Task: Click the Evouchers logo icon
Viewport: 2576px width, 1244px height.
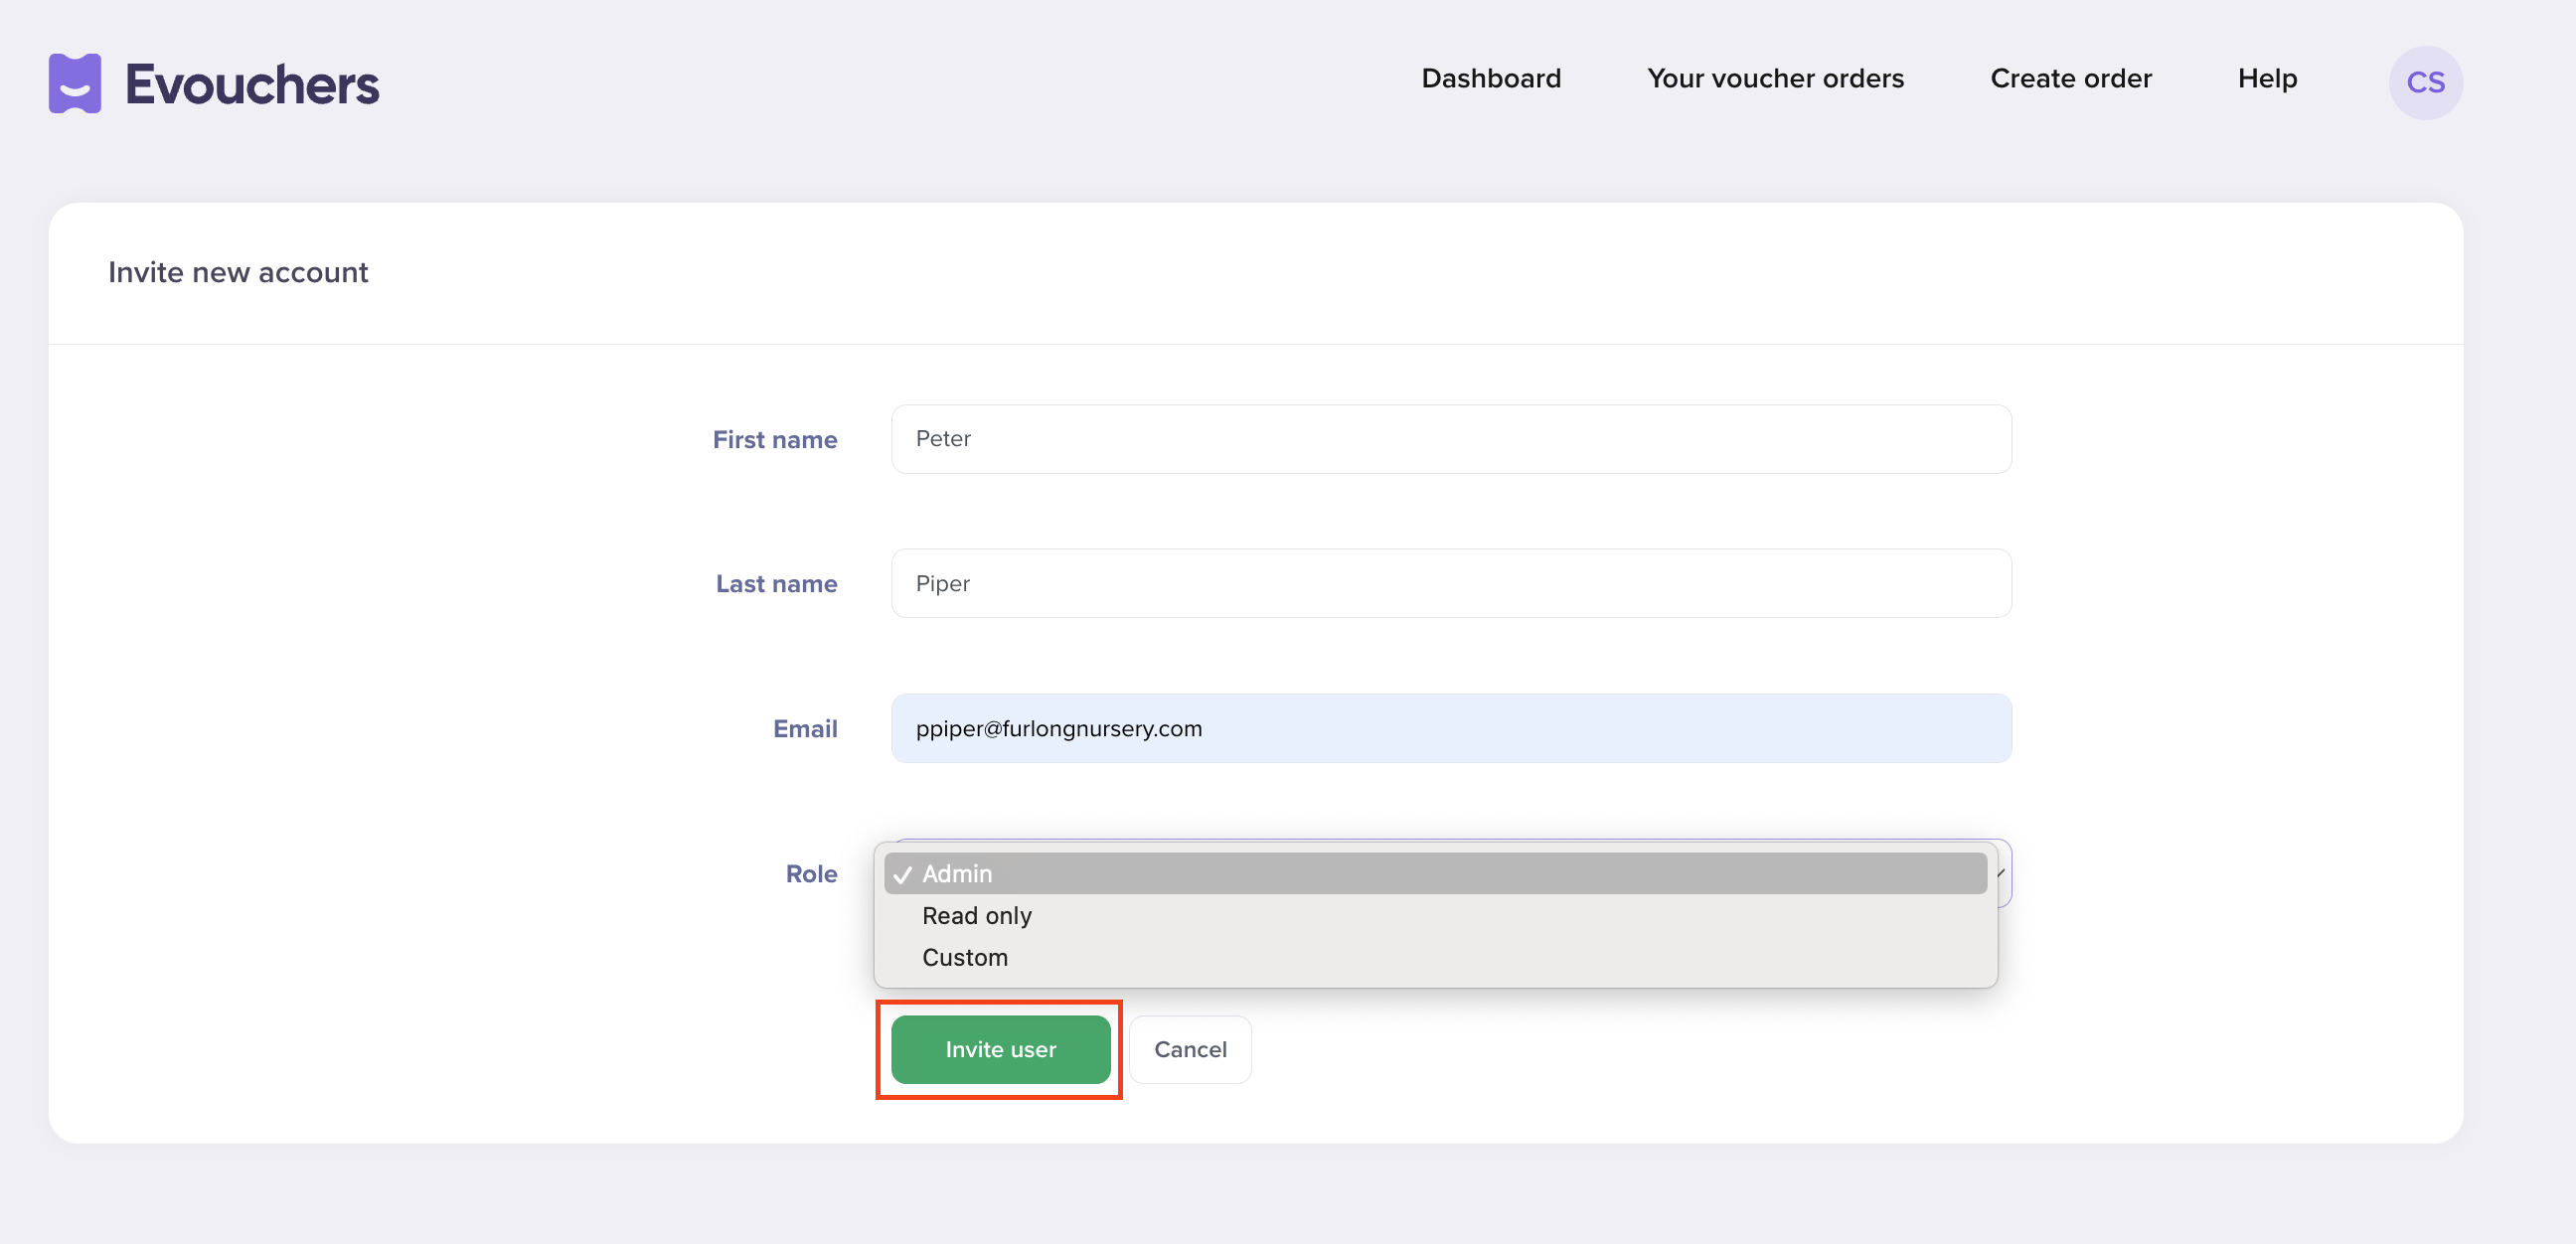Action: point(75,83)
